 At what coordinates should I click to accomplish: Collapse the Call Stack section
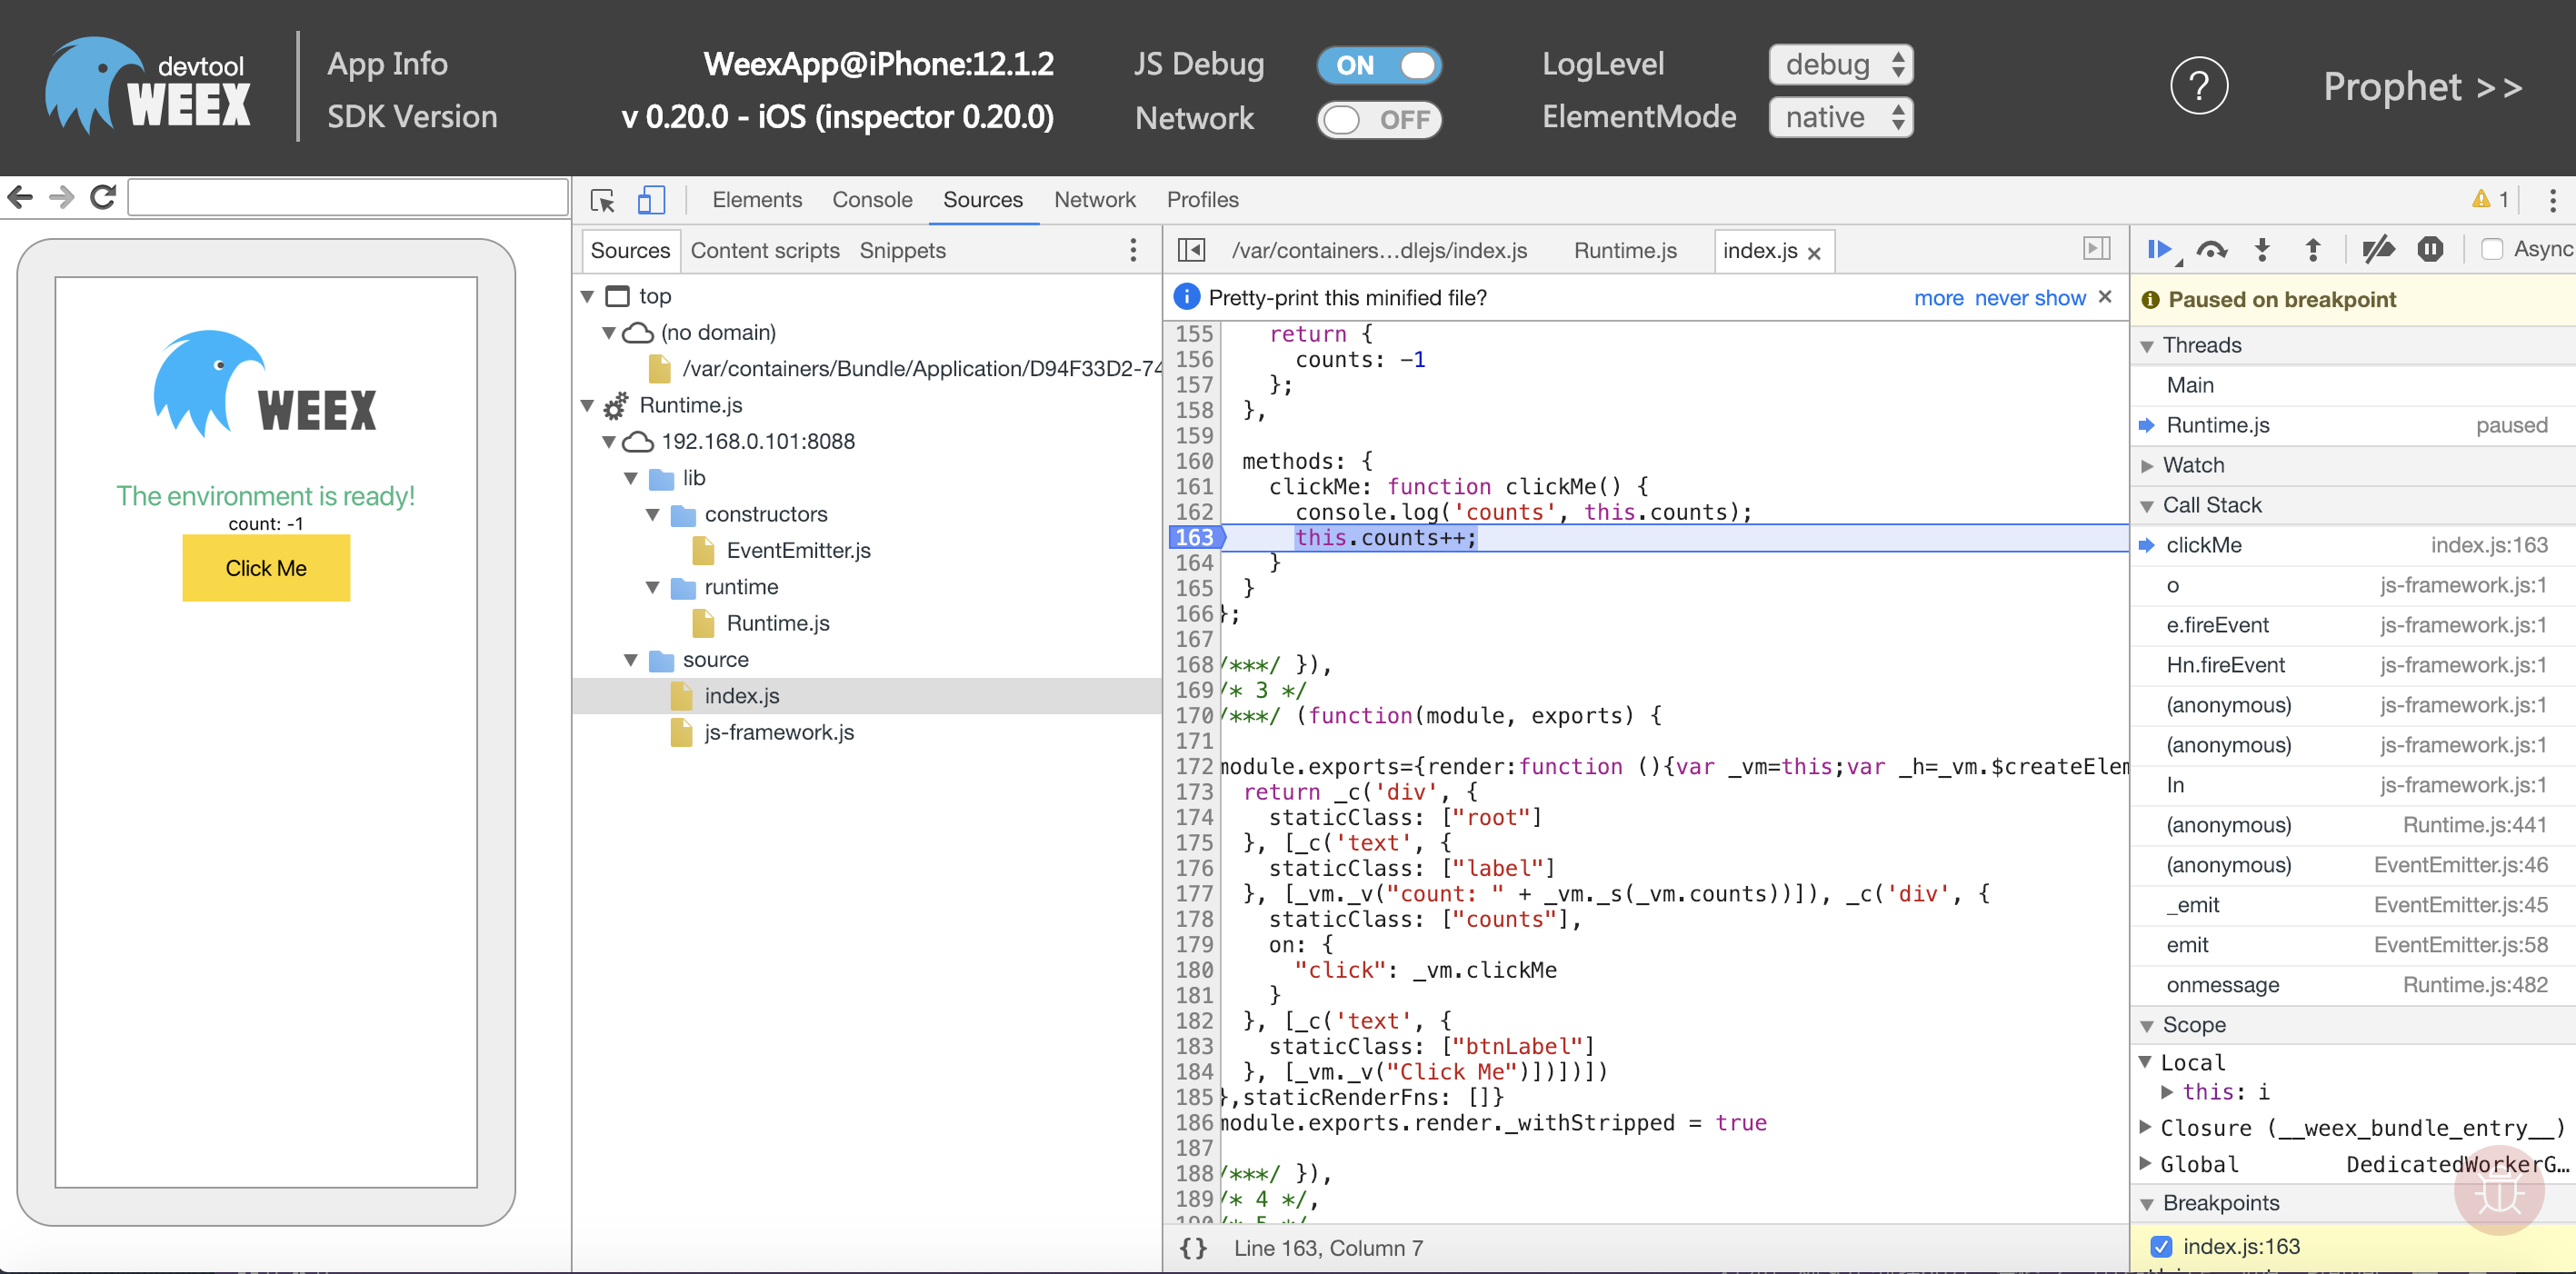[x=2146, y=506]
